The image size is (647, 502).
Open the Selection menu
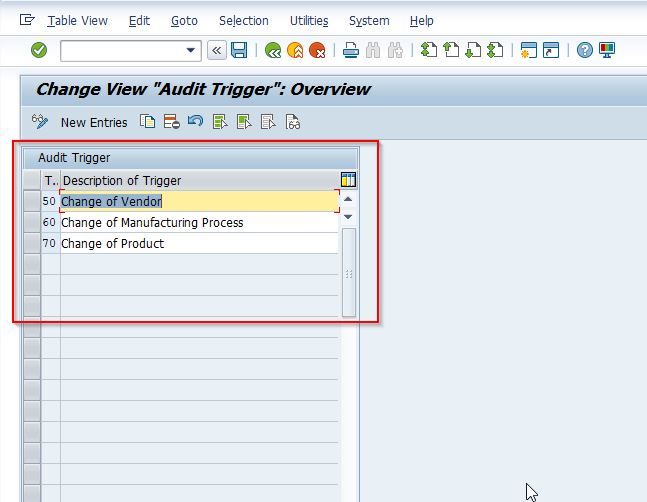pyautogui.click(x=243, y=21)
